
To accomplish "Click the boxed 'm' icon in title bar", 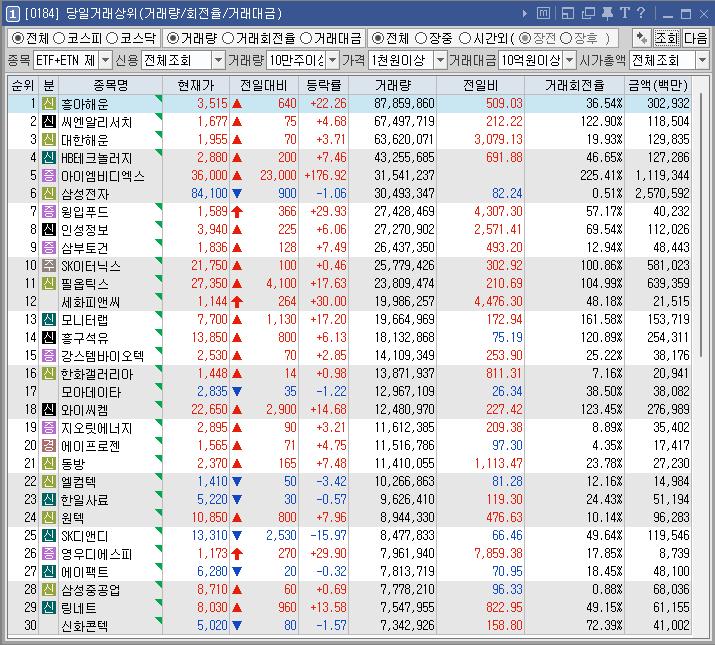I will coord(543,13).
